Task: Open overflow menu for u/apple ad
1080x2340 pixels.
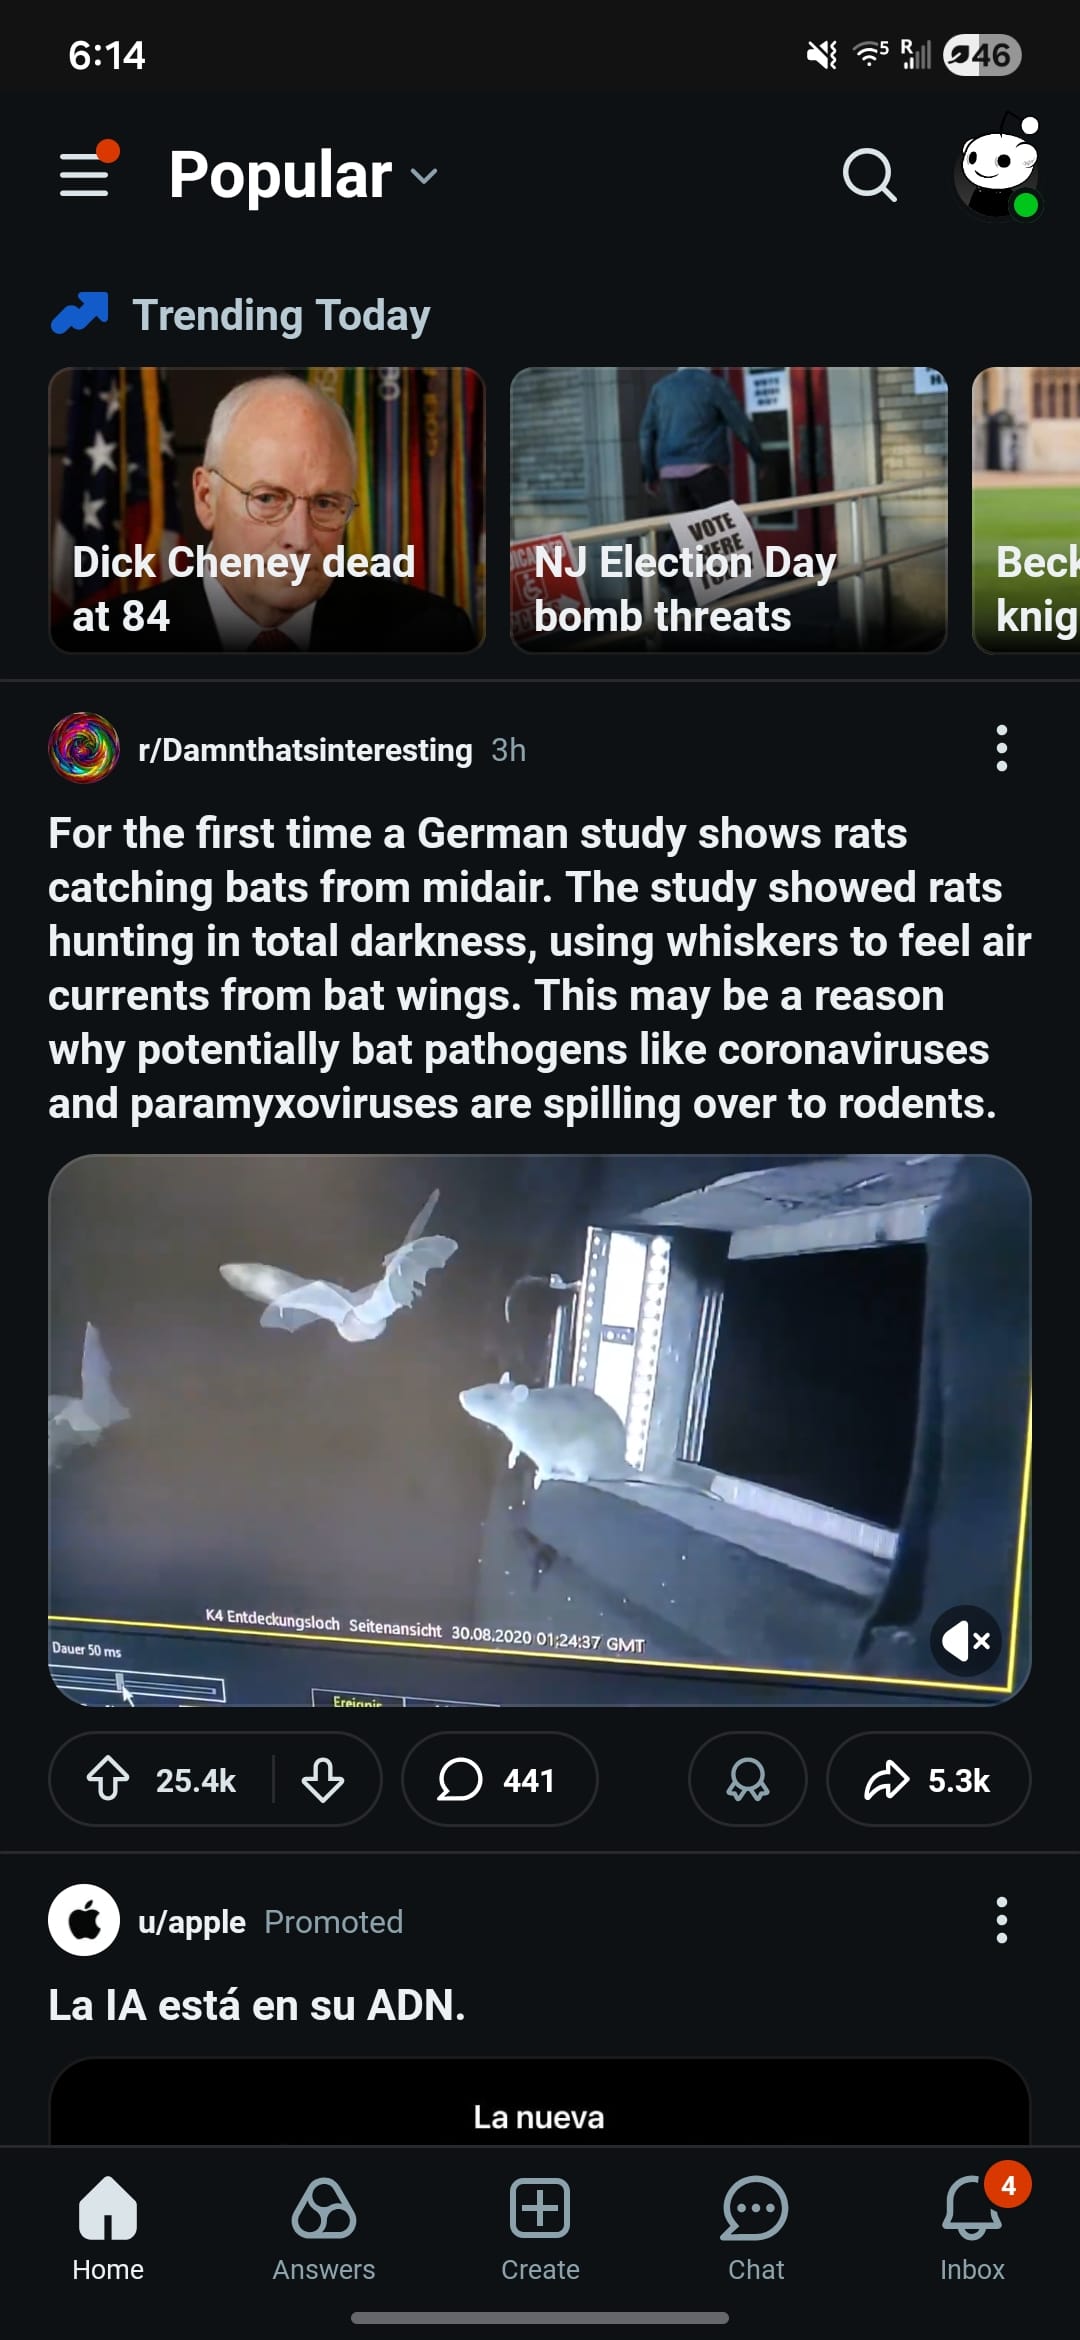Action: pyautogui.click(x=1002, y=1921)
